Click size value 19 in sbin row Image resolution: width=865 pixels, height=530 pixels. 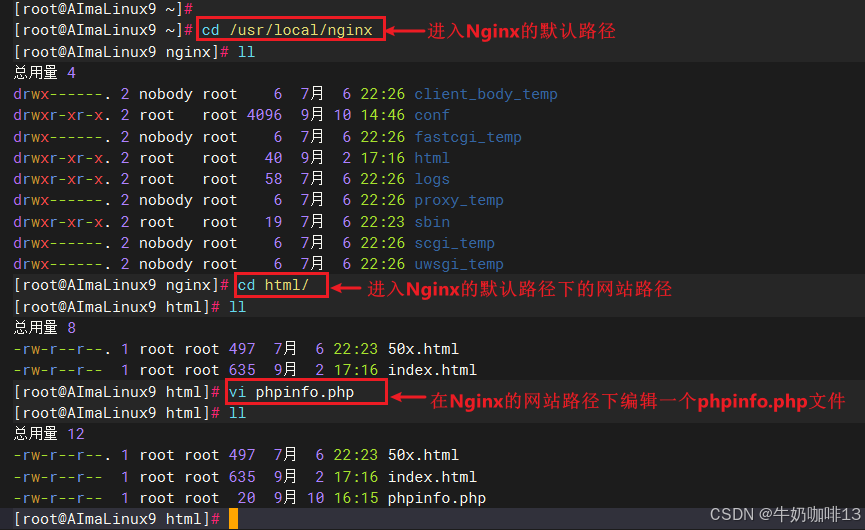click(273, 222)
